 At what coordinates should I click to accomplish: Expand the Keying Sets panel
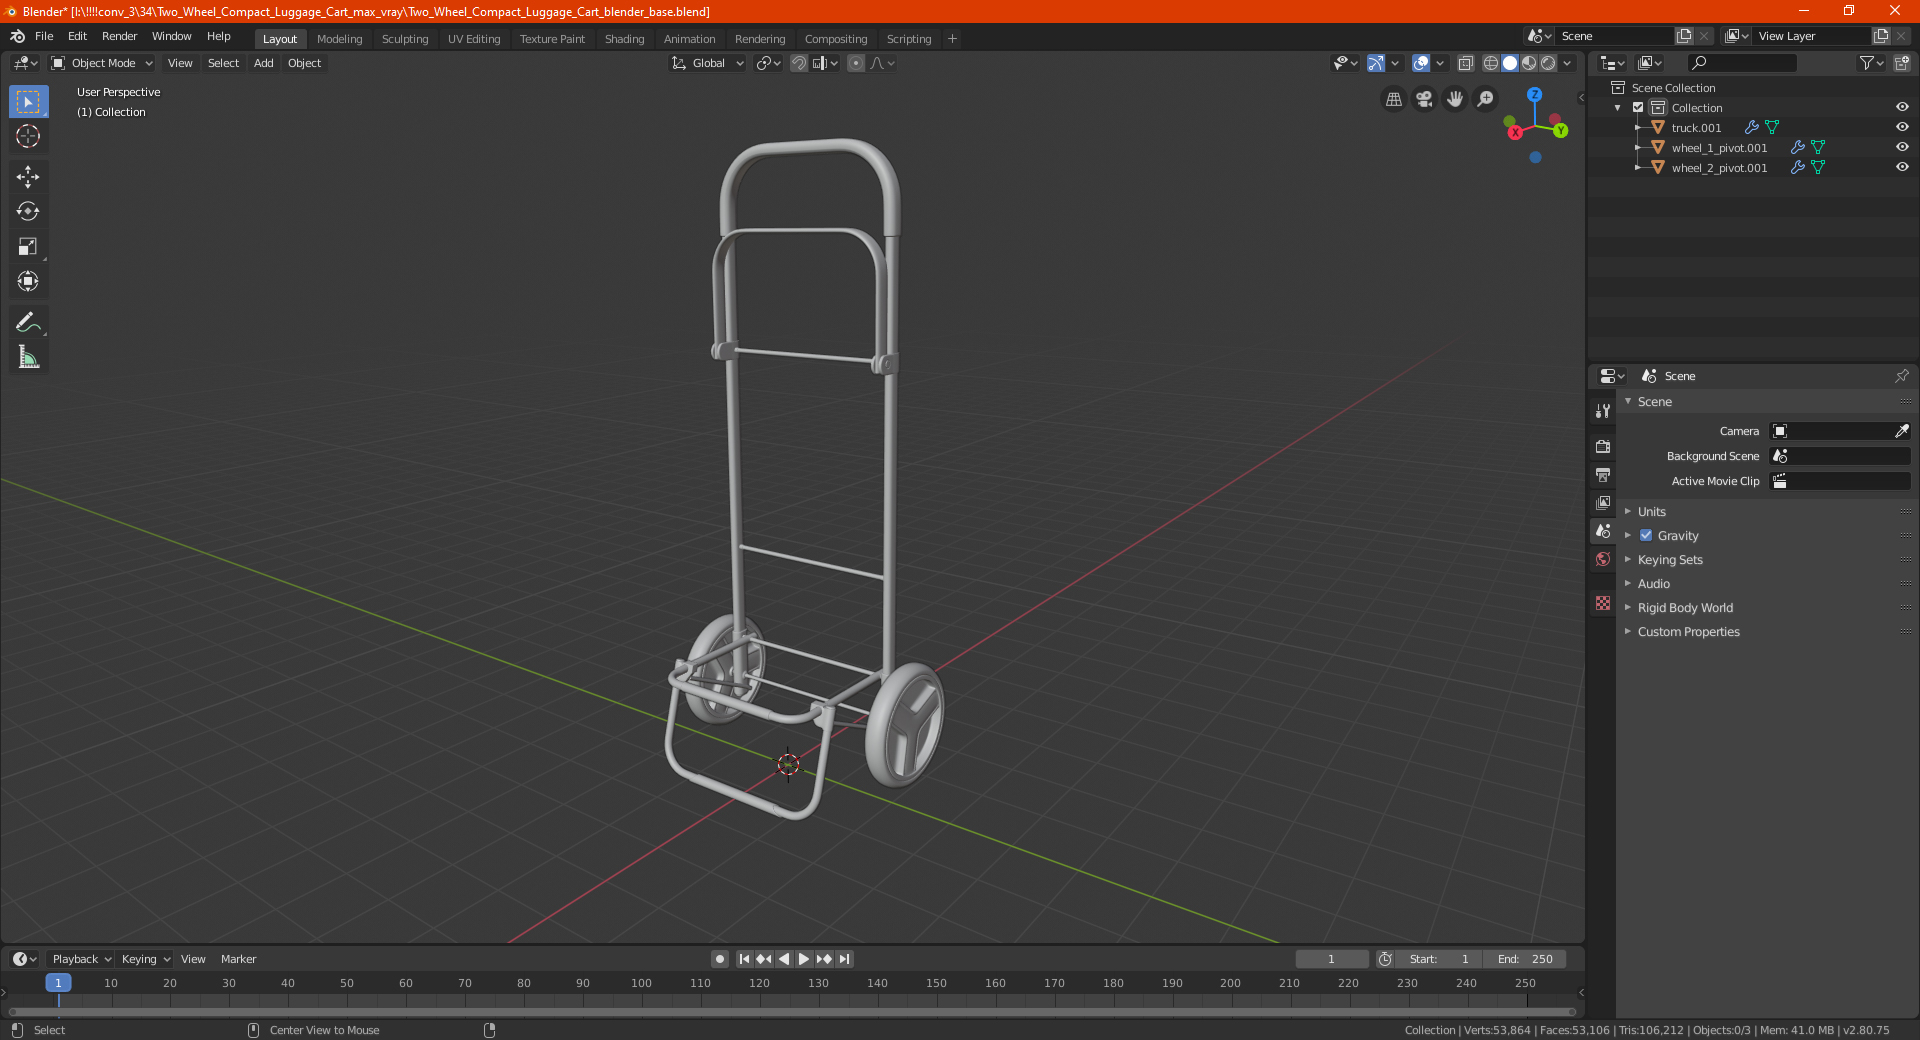1669,560
